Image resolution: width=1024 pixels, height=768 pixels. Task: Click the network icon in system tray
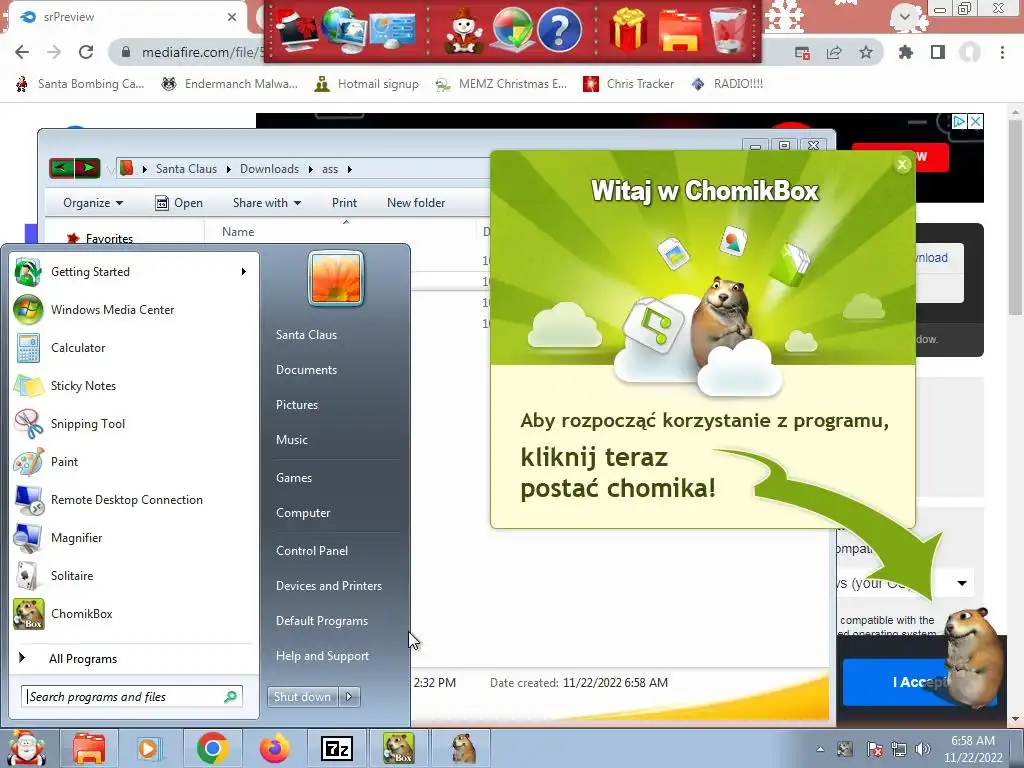(x=899, y=749)
